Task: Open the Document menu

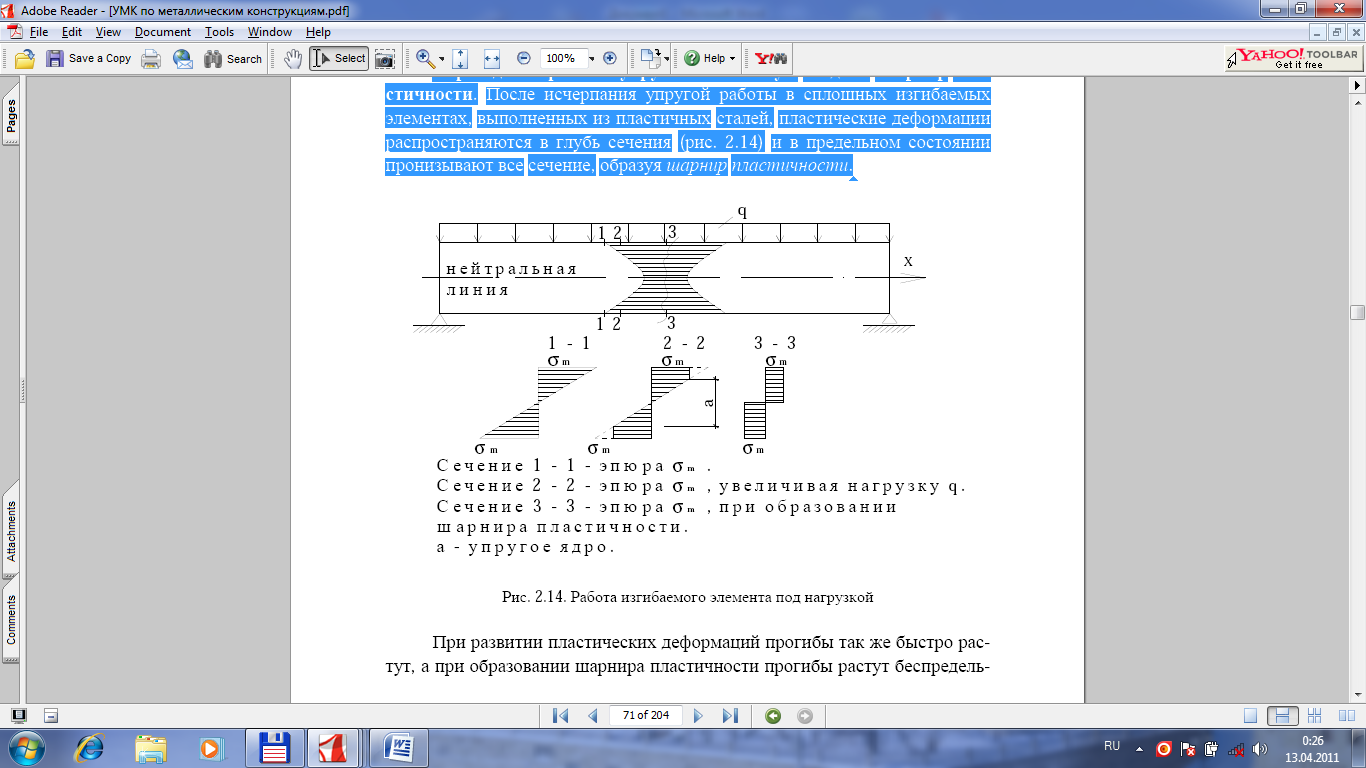Action: 163,32
